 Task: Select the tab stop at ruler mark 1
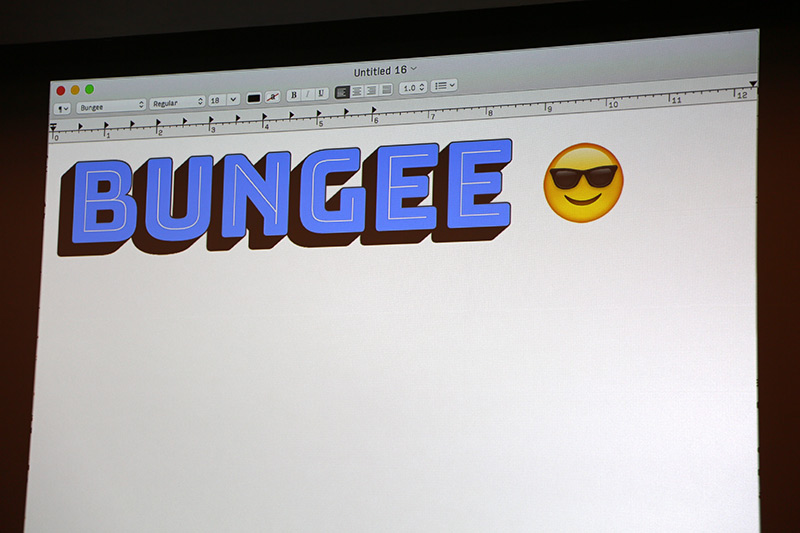tap(106, 125)
